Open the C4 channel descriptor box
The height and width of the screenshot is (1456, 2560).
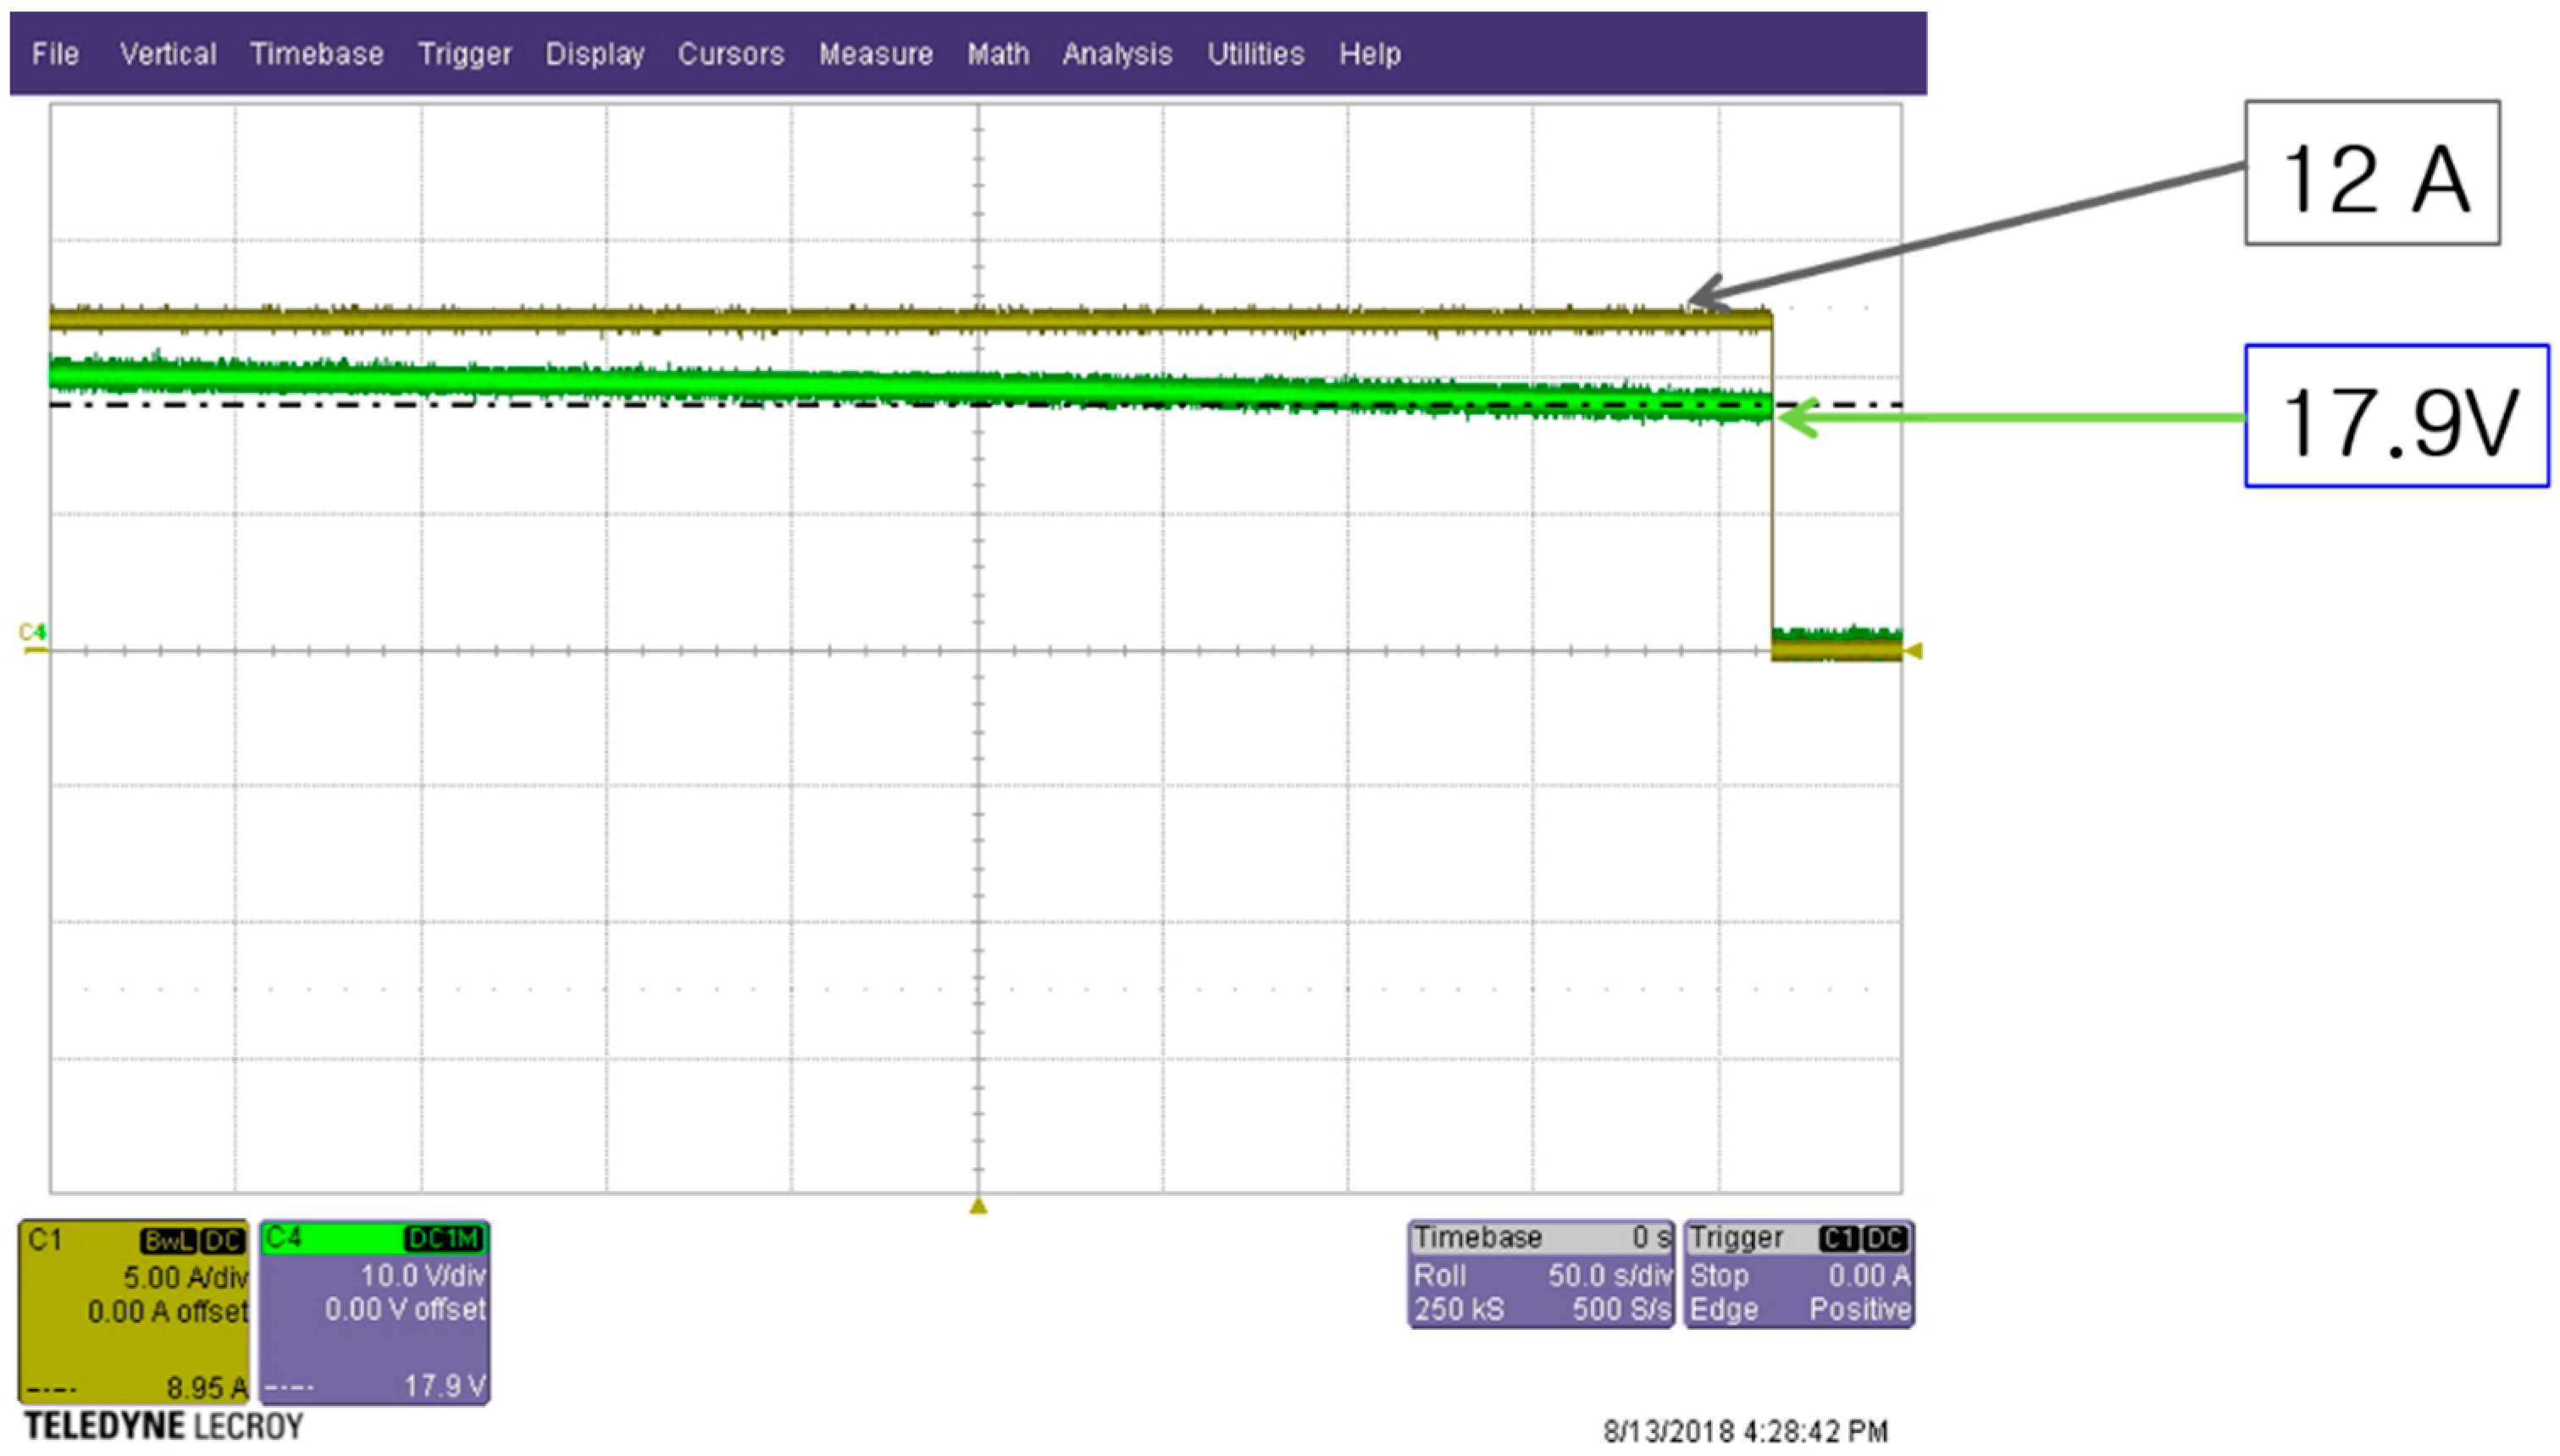[x=374, y=1311]
